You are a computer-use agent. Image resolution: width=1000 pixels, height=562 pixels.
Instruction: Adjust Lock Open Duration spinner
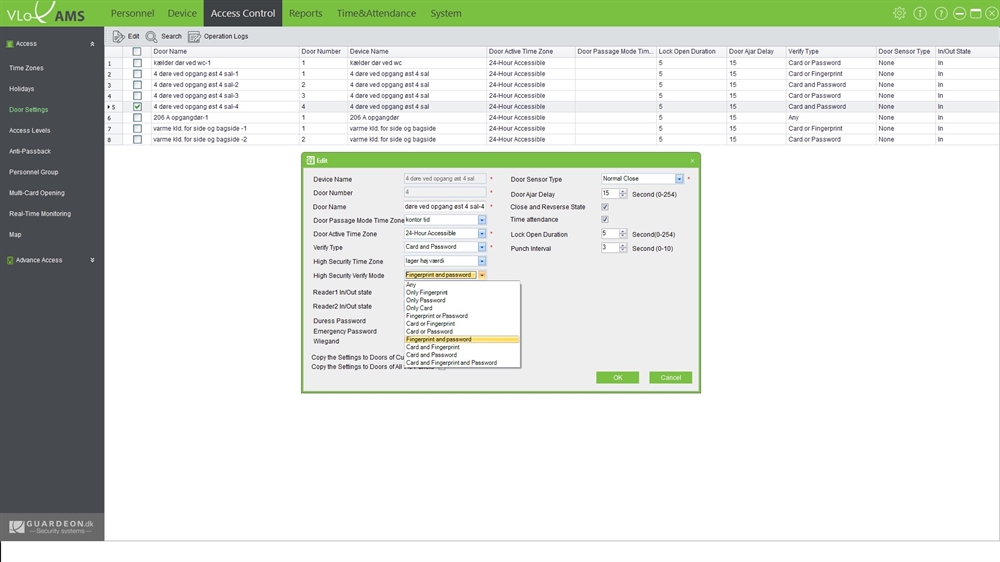[622, 234]
